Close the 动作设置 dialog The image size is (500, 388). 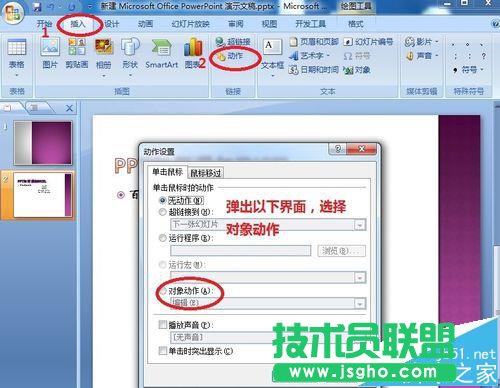pyautogui.click(x=362, y=149)
